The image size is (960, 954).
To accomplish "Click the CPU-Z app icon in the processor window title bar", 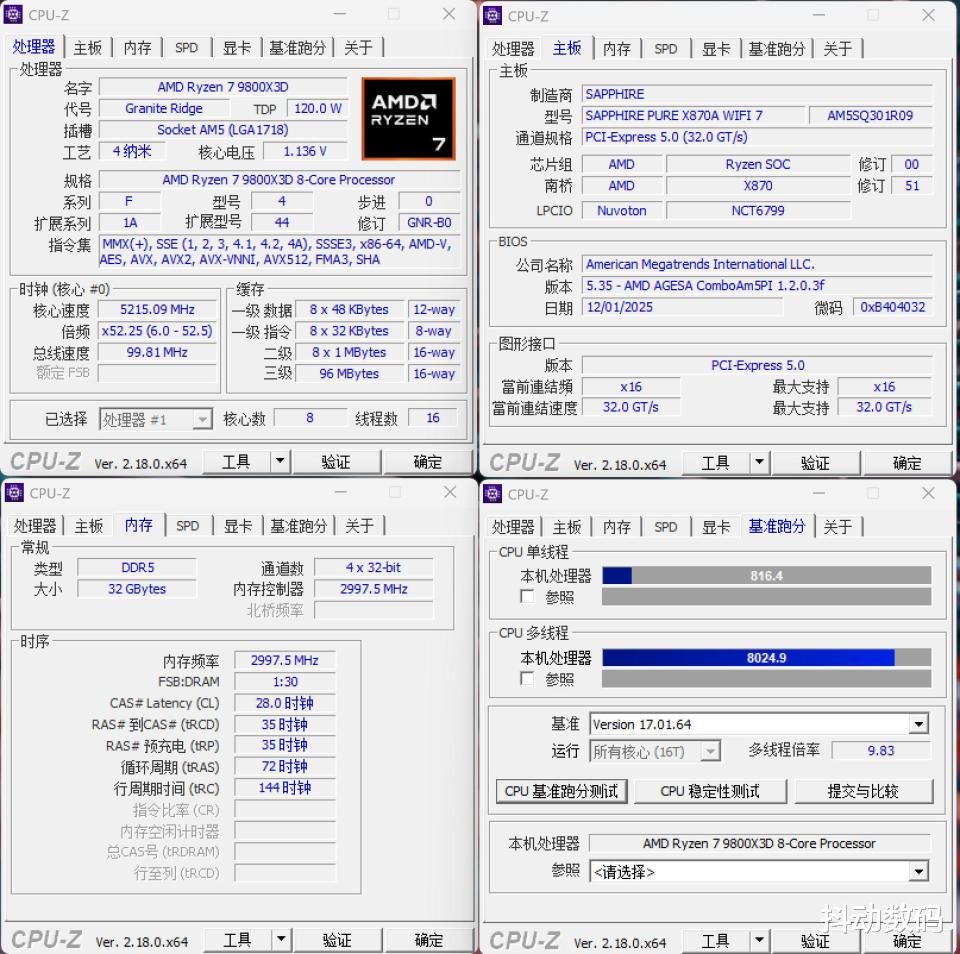I will click(x=13, y=14).
